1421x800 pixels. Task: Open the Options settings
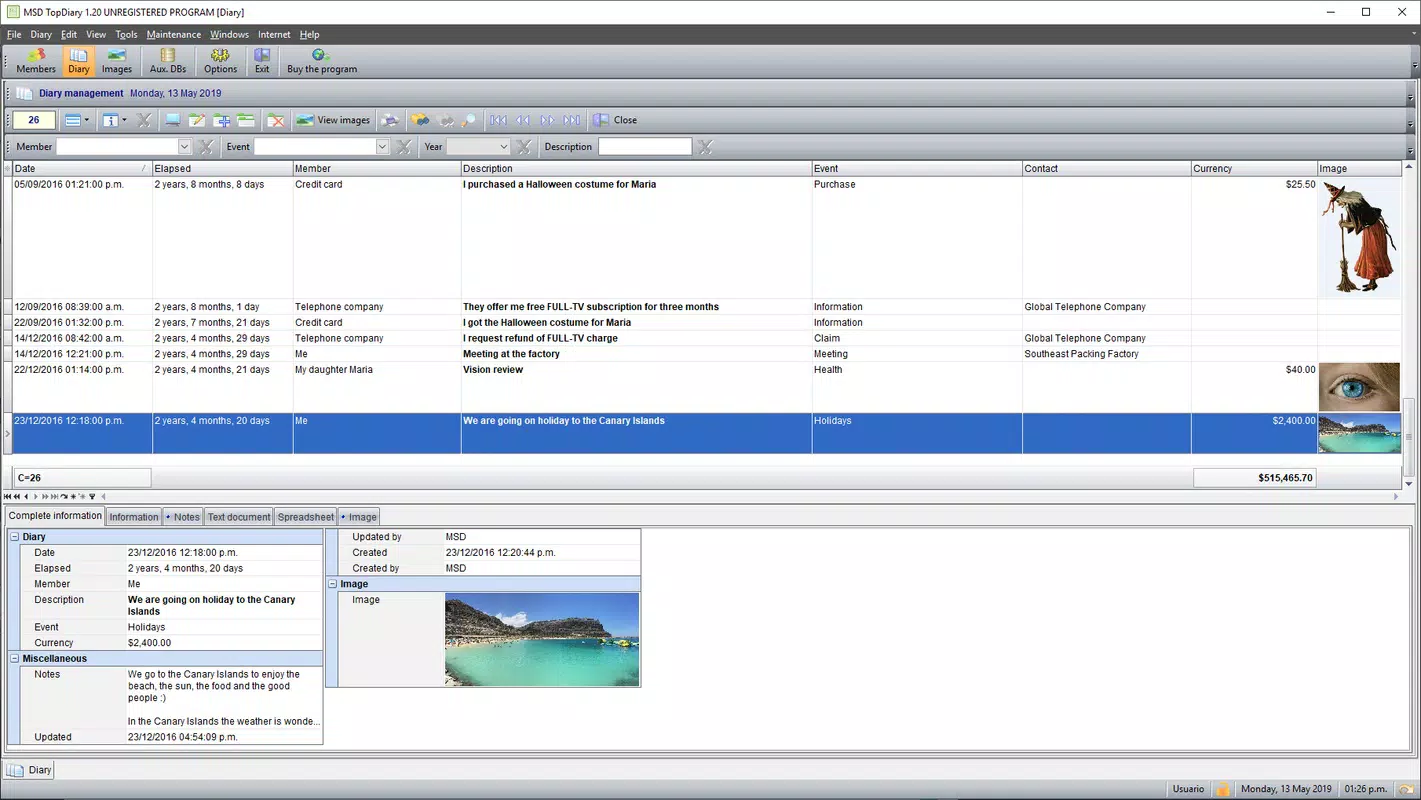pos(220,61)
